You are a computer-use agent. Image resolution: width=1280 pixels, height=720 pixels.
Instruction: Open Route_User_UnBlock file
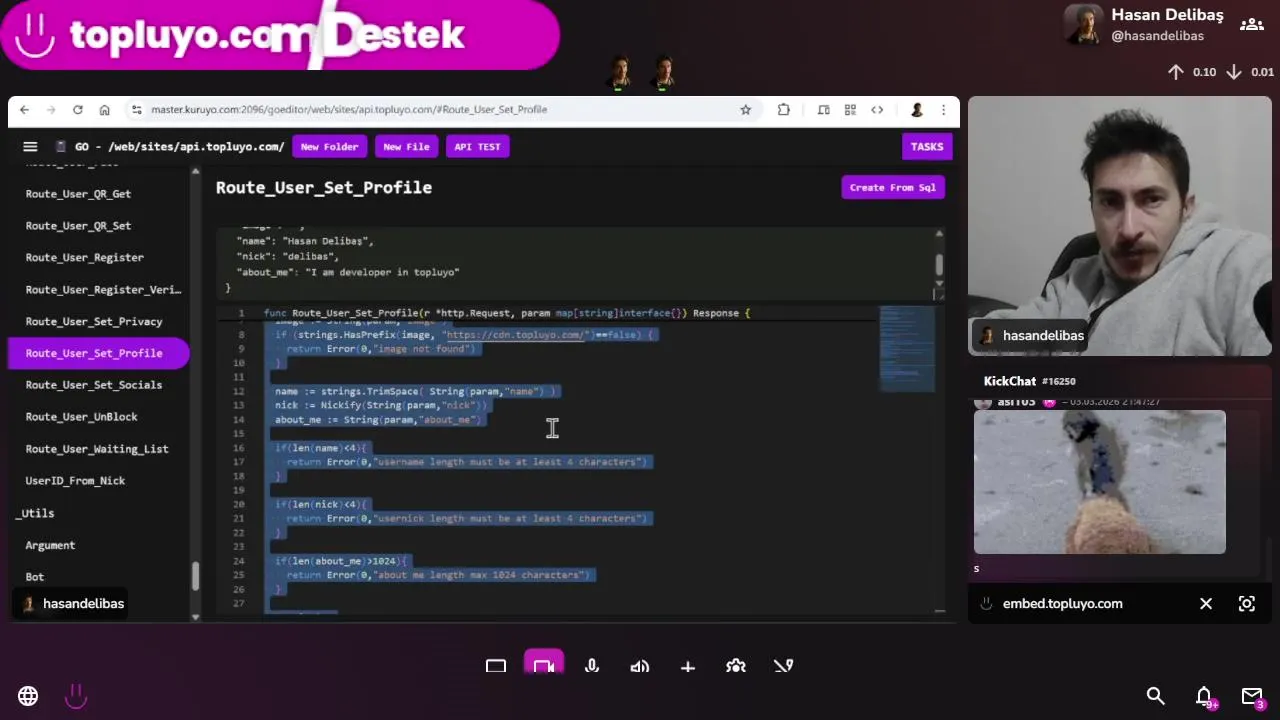click(x=82, y=417)
